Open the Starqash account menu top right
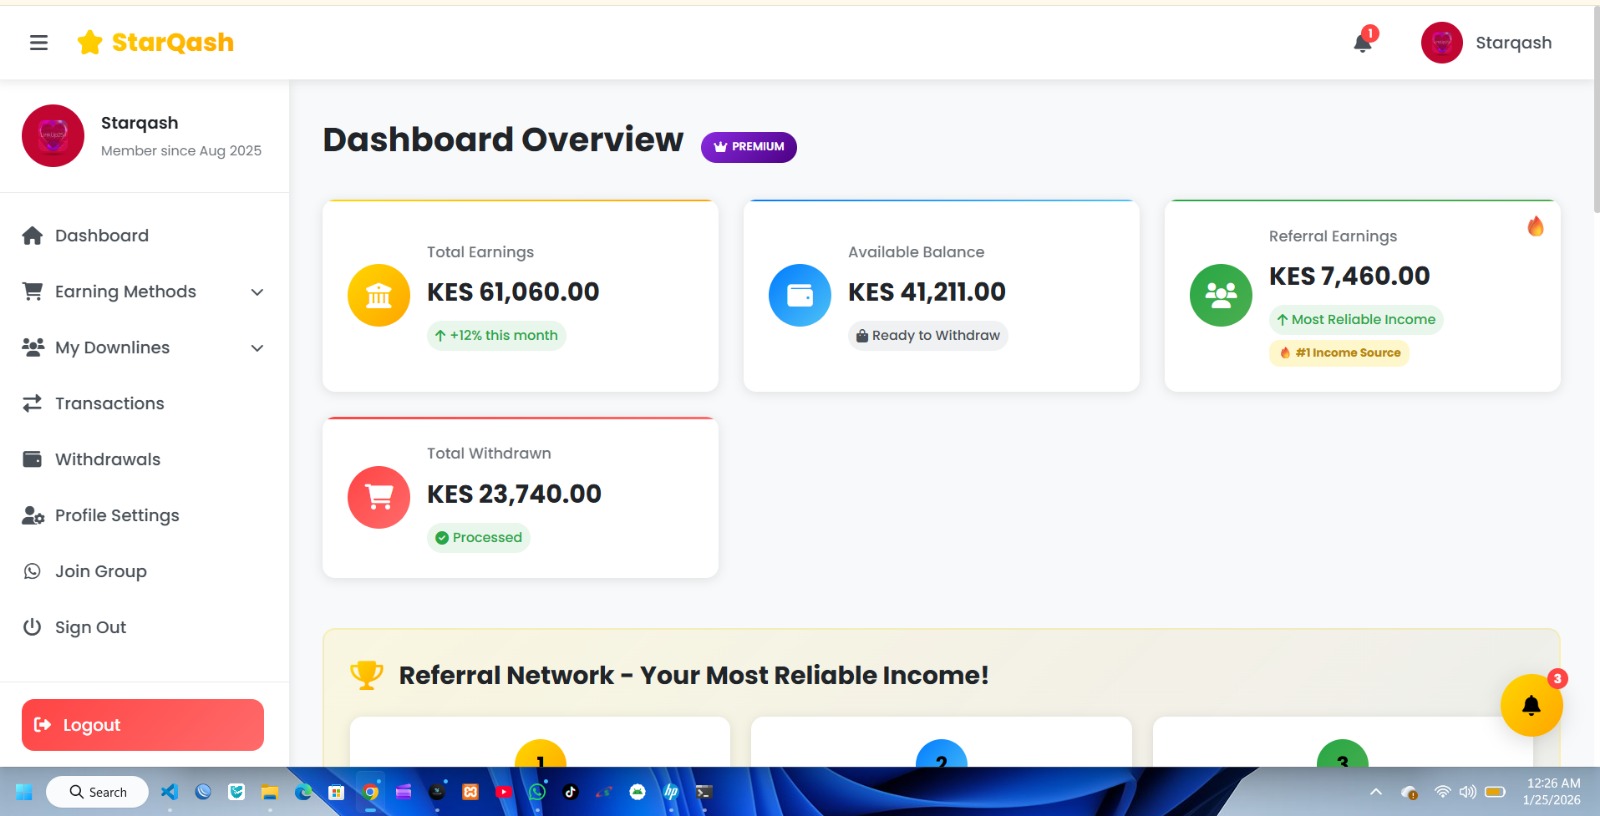The height and width of the screenshot is (816, 1600). 1487,42
